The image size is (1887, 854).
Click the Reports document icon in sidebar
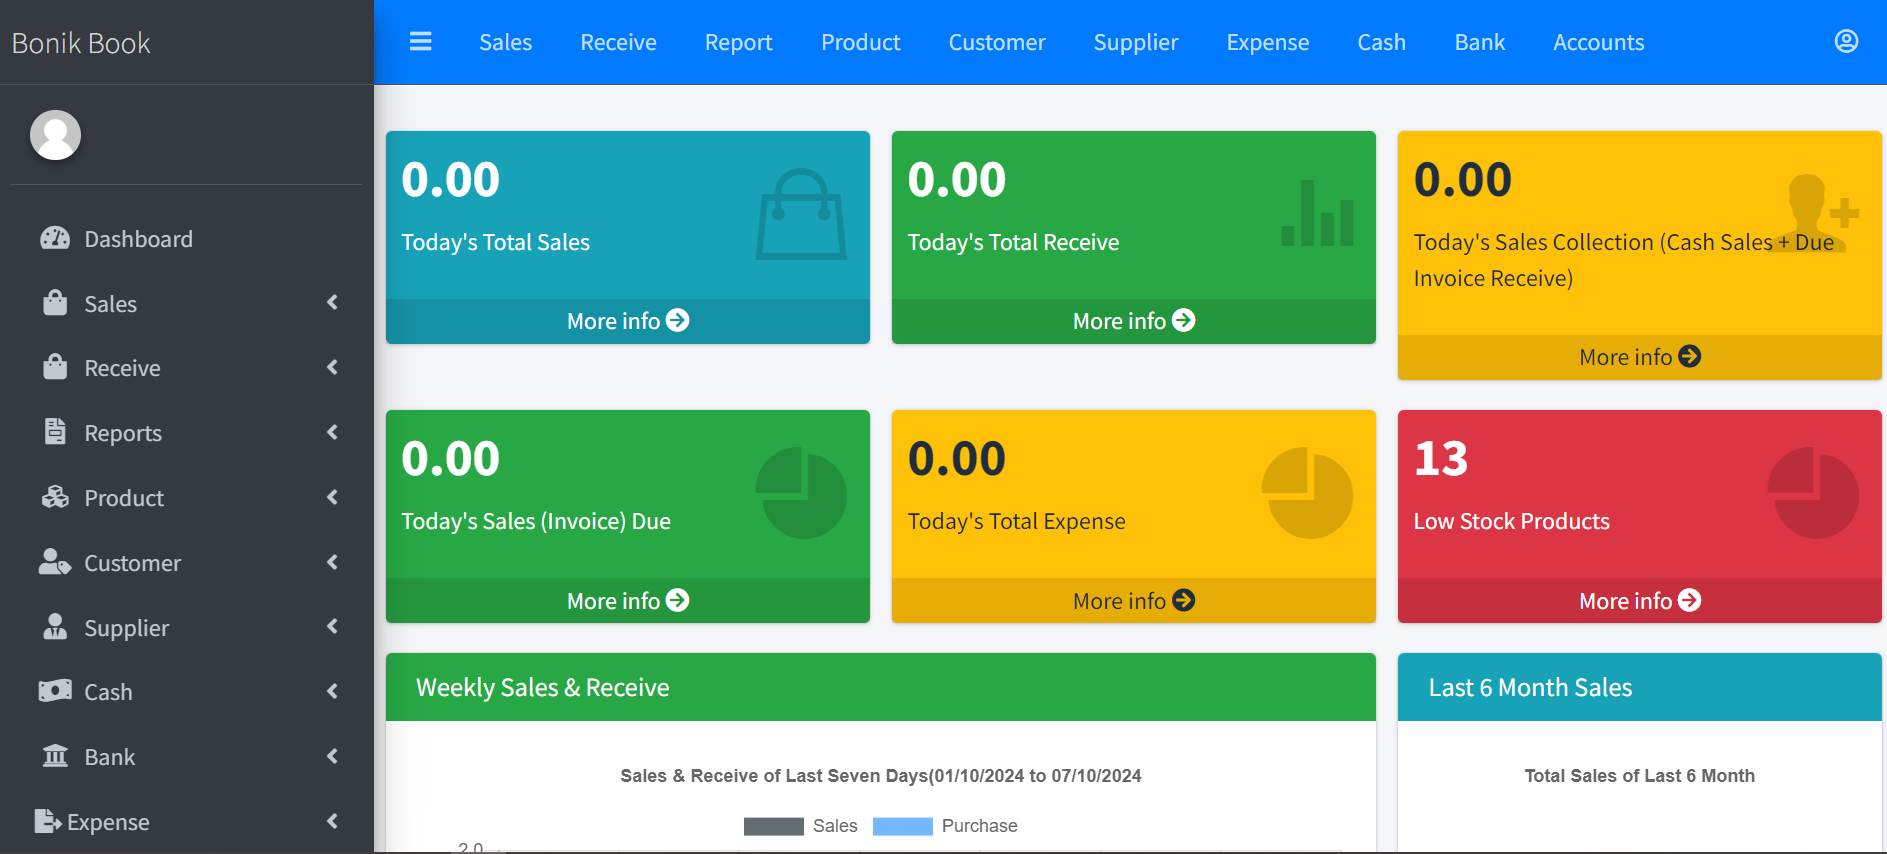(55, 433)
